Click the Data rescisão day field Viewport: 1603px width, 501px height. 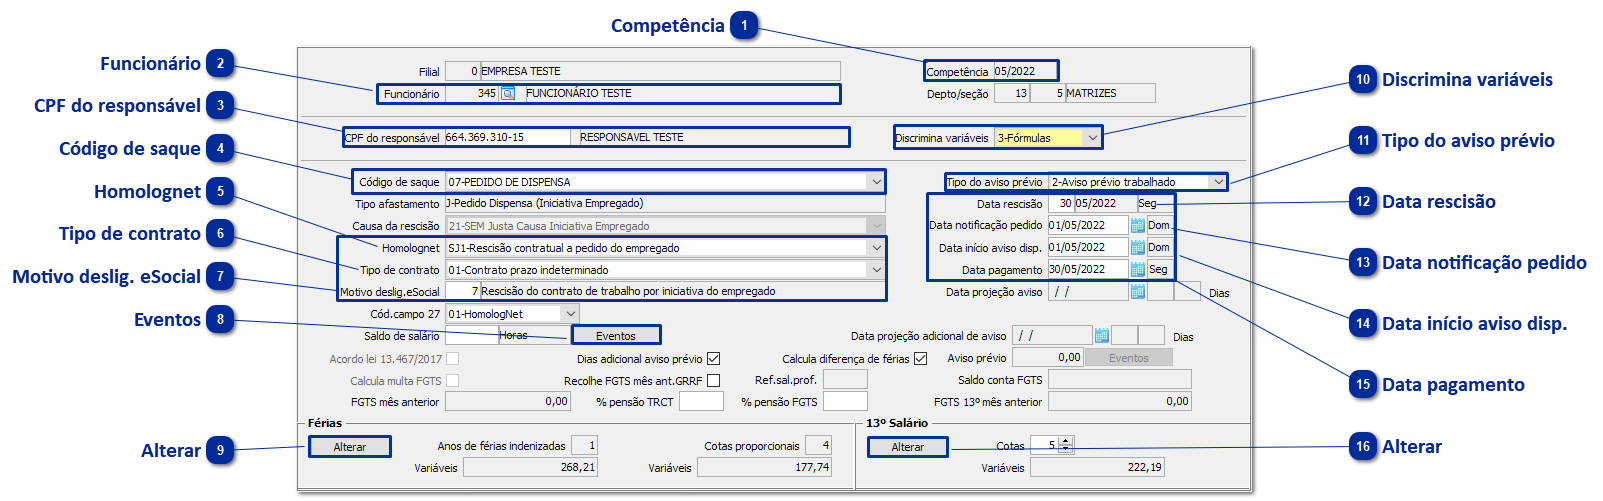click(1061, 204)
